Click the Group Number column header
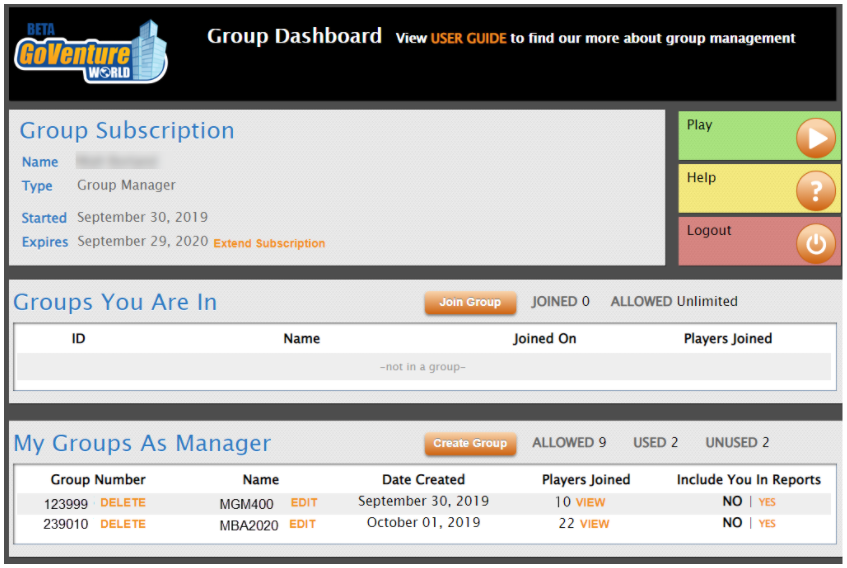The image size is (847, 568). pyautogui.click(x=98, y=479)
